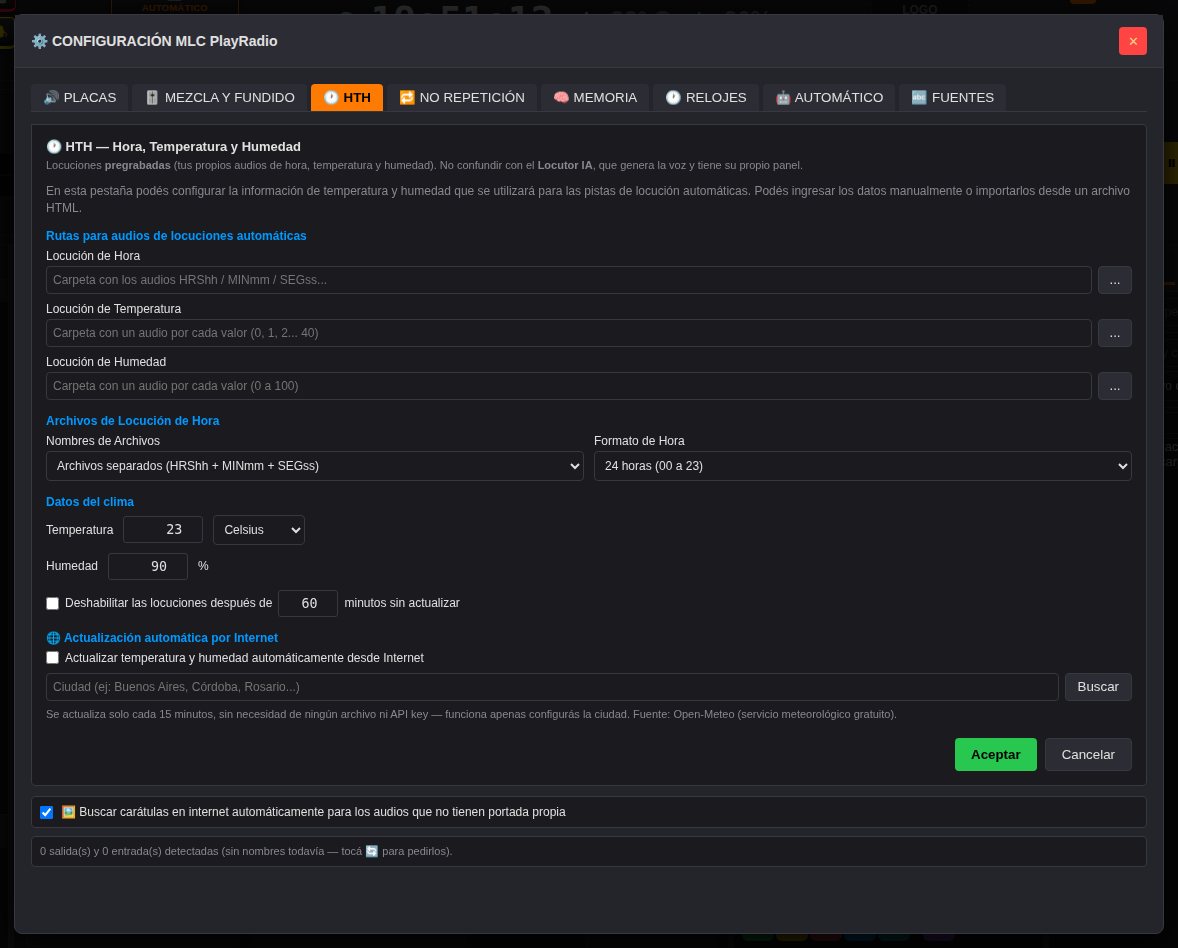Click the picture icon beside Buscar carátulas
1178x948 pixels.
(x=68, y=812)
